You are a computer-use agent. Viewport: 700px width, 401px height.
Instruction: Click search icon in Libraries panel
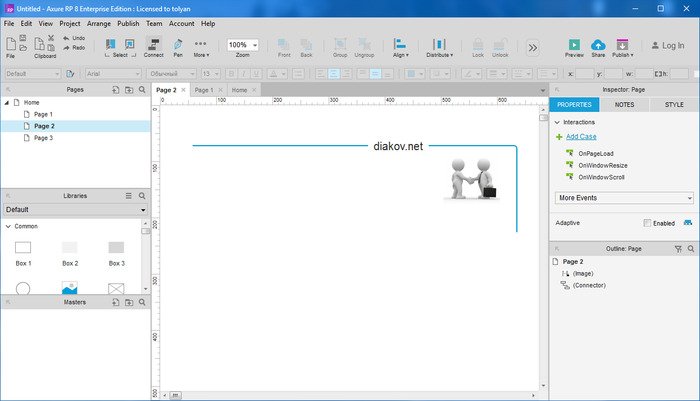tap(142, 196)
